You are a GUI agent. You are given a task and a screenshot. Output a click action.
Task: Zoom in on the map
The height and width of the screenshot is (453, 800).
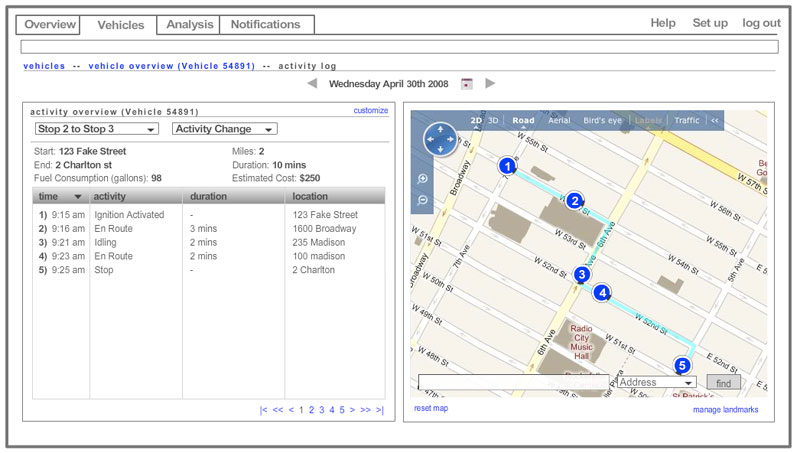tap(422, 179)
